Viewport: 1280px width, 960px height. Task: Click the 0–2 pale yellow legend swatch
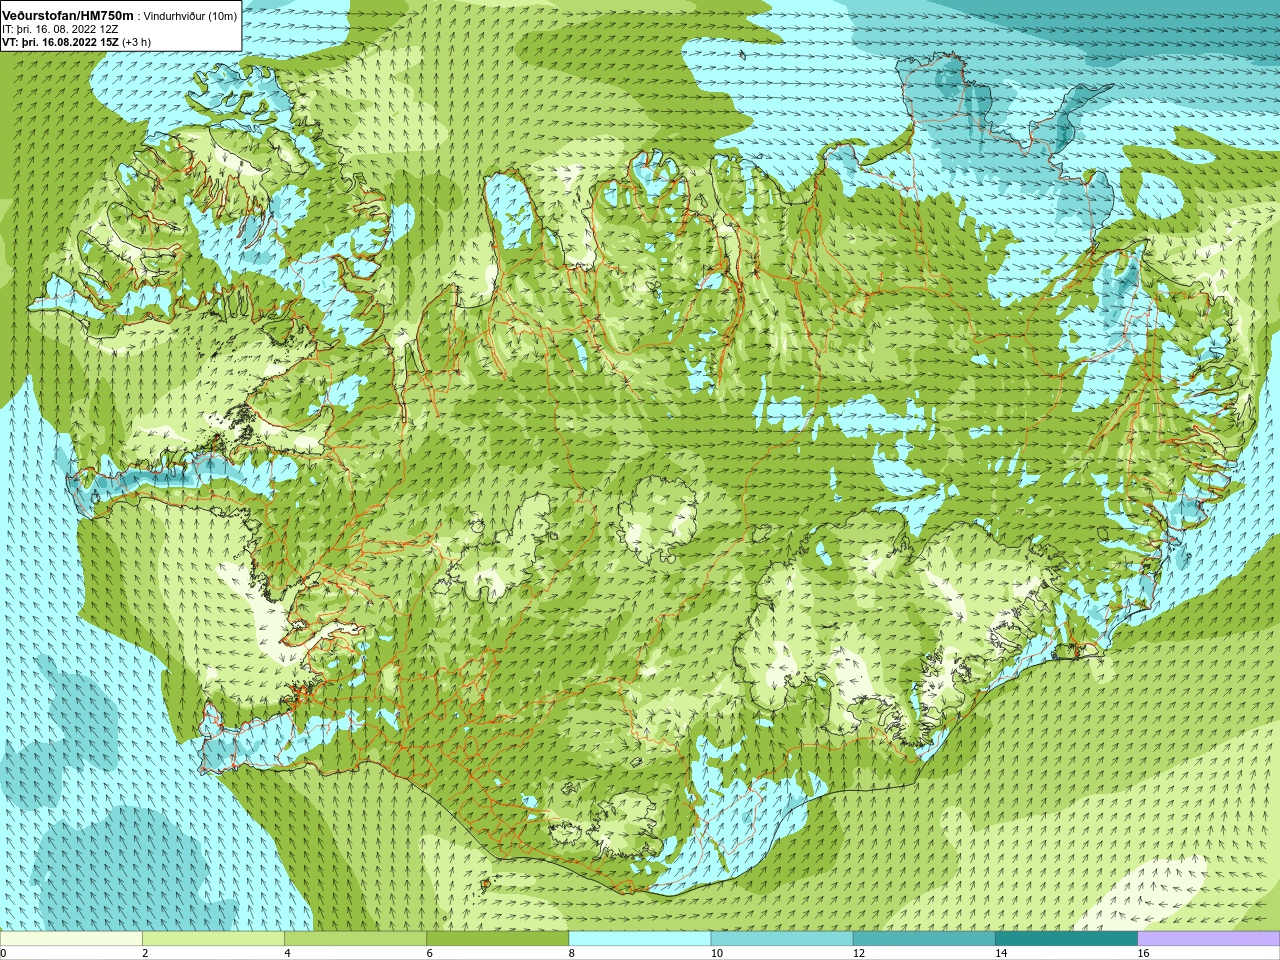[x=71, y=939]
